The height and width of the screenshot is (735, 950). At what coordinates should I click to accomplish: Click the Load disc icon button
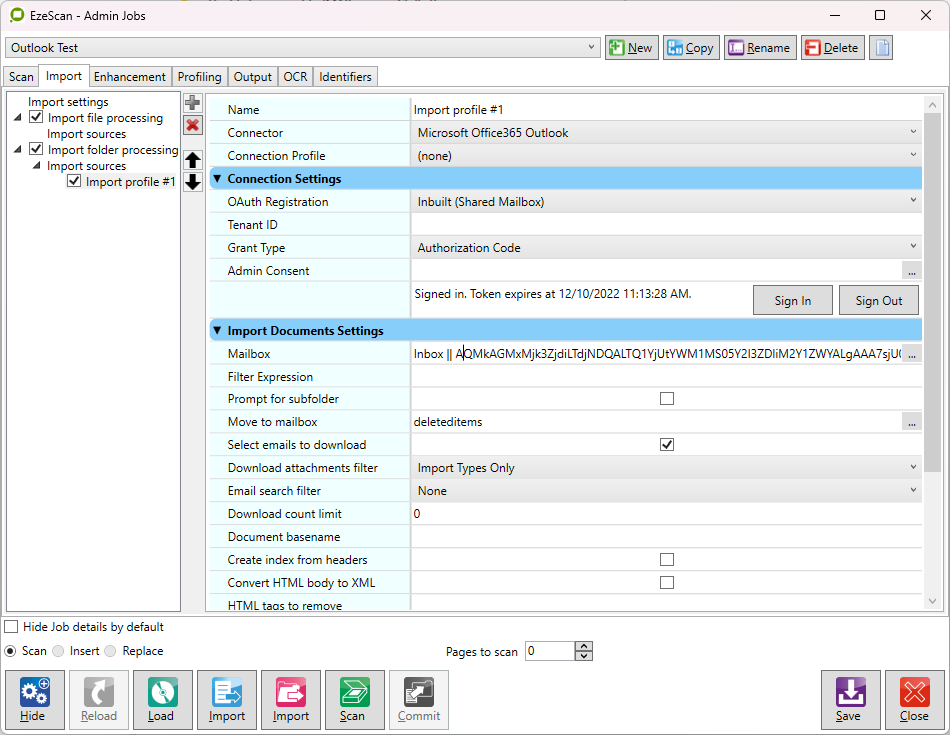point(161,699)
